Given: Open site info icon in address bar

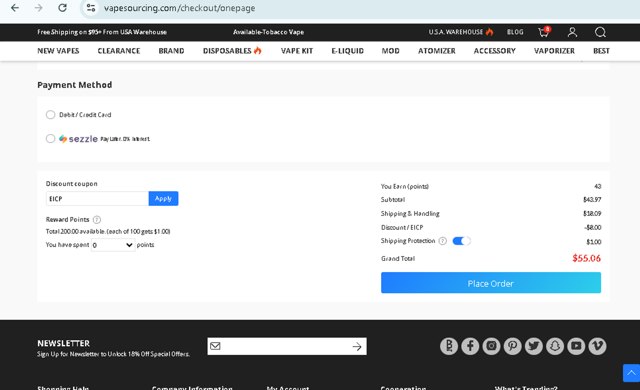Looking at the screenshot, I should (91, 8).
